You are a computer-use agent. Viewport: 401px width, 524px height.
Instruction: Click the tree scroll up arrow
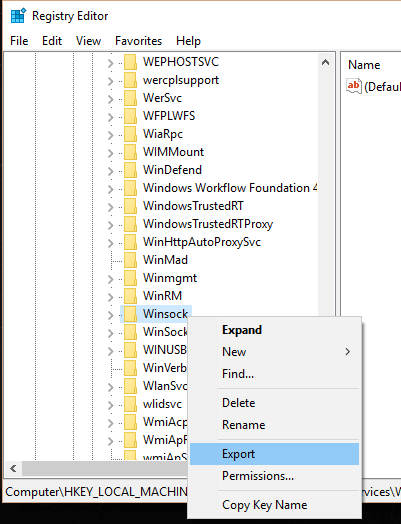click(325, 62)
